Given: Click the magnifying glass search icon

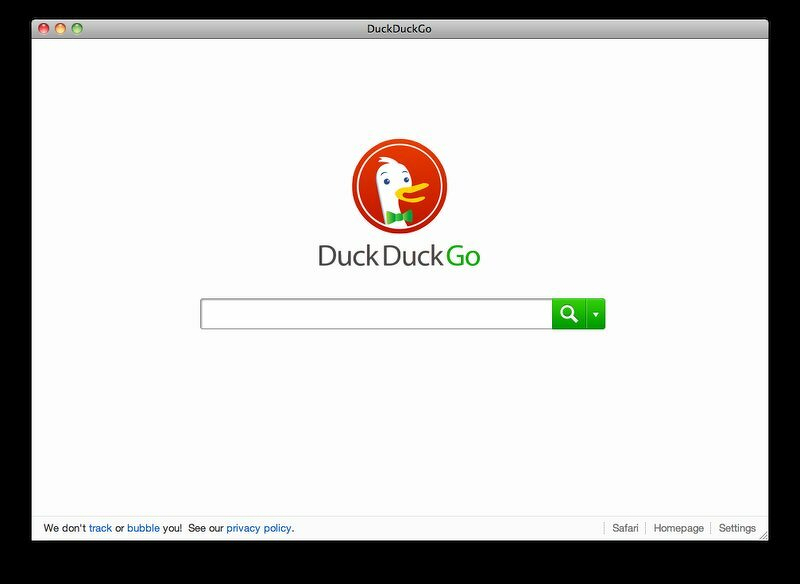Looking at the screenshot, I should pos(568,313).
